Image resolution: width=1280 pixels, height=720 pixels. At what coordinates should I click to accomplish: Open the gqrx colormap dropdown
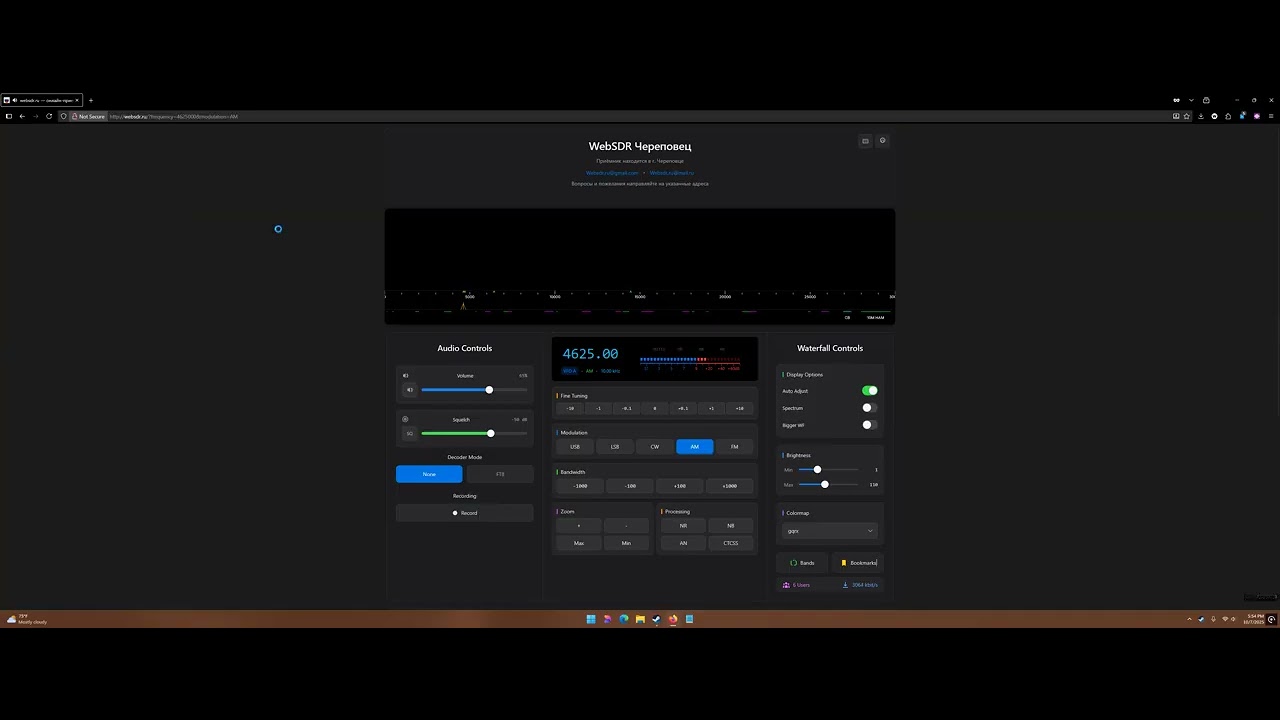pyautogui.click(x=830, y=531)
